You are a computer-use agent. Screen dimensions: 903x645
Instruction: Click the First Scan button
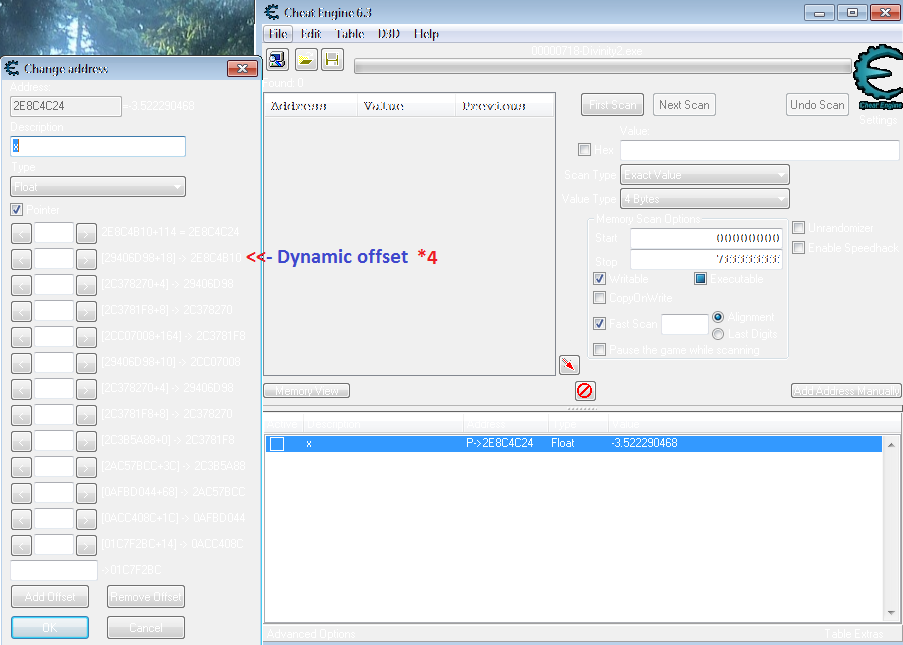(612, 105)
